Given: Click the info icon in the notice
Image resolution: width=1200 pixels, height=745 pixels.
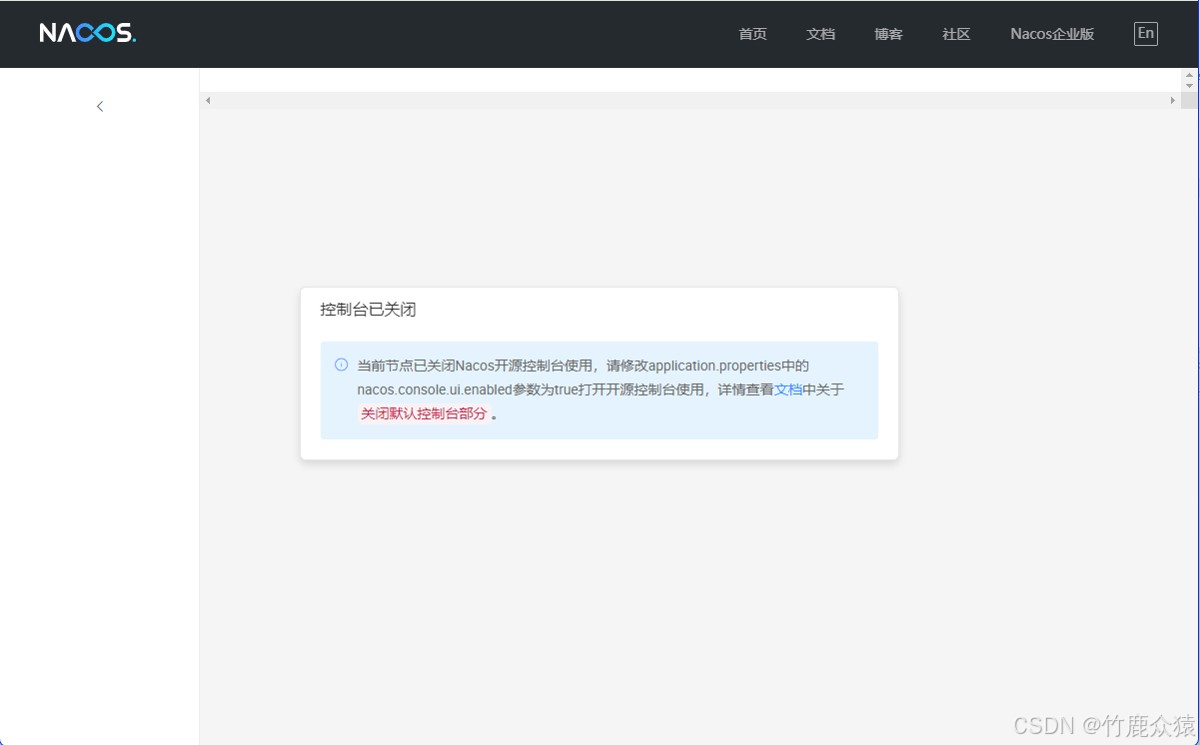Looking at the screenshot, I should (341, 365).
